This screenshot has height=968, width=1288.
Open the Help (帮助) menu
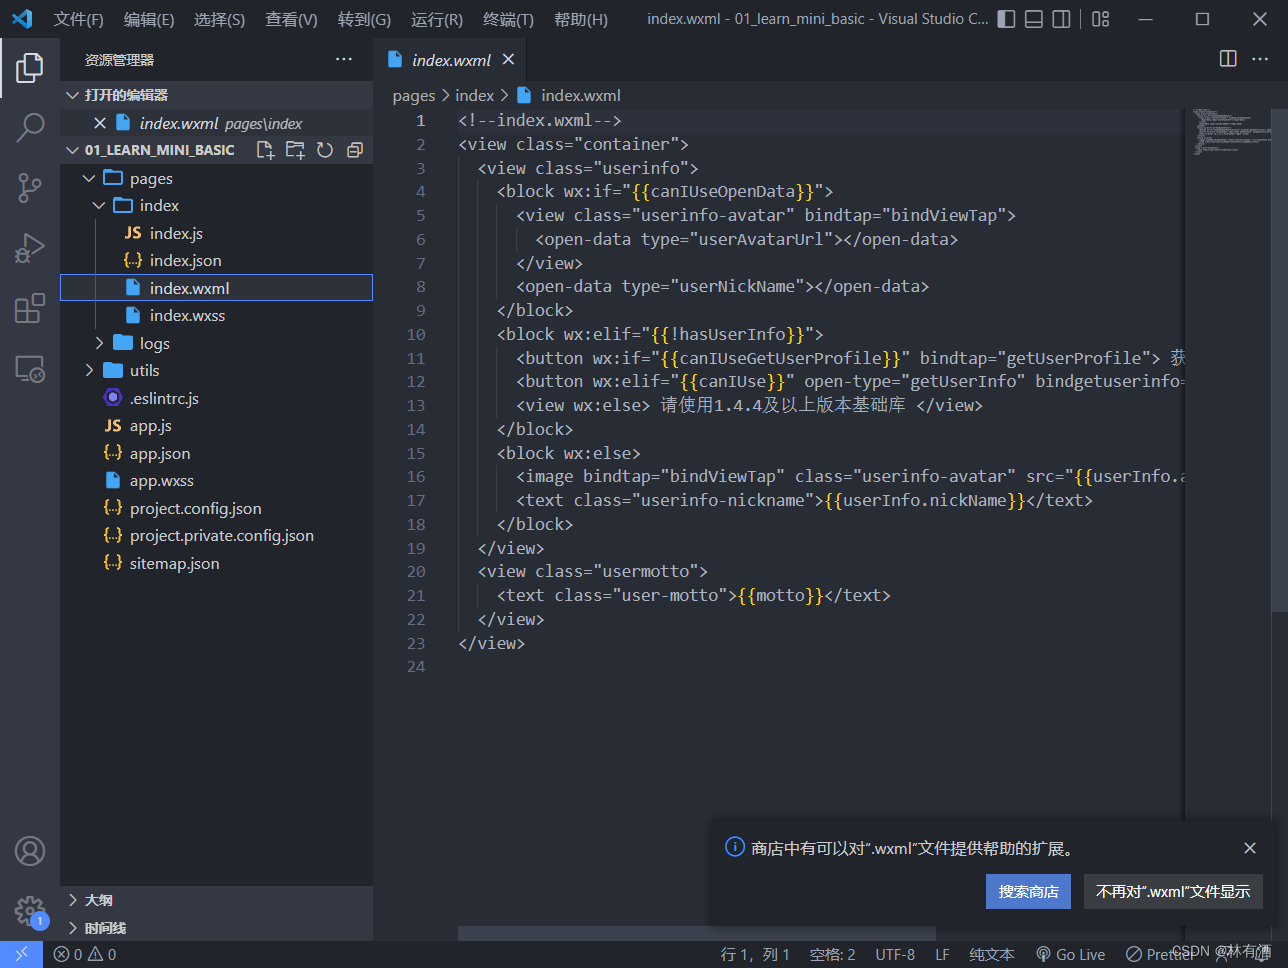pos(580,19)
